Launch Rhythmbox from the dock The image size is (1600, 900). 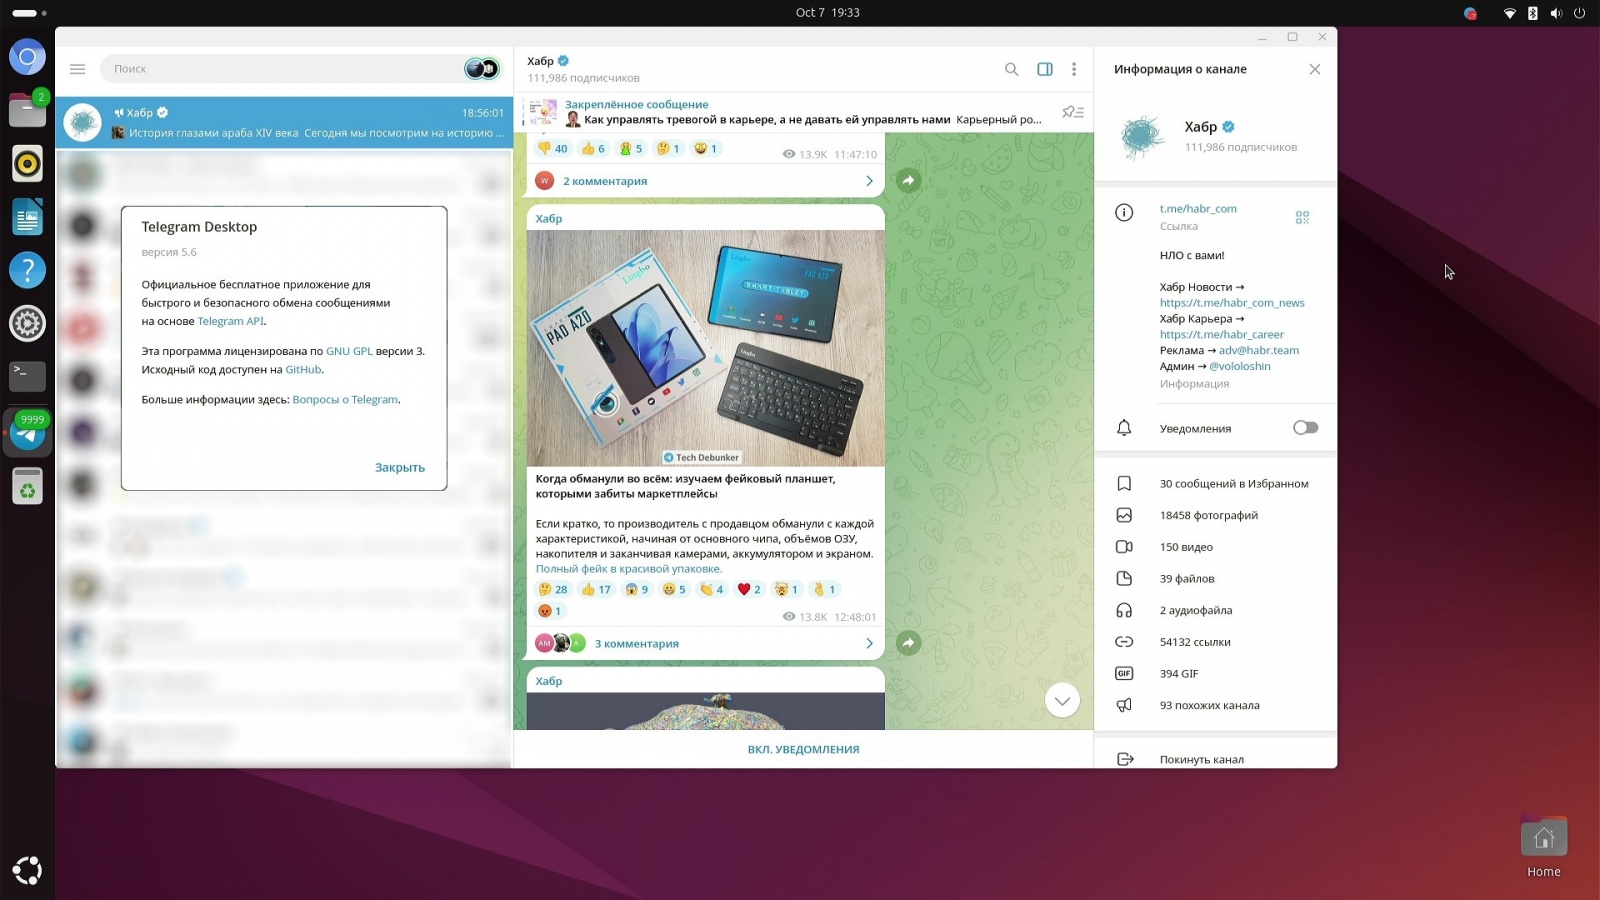[27, 163]
